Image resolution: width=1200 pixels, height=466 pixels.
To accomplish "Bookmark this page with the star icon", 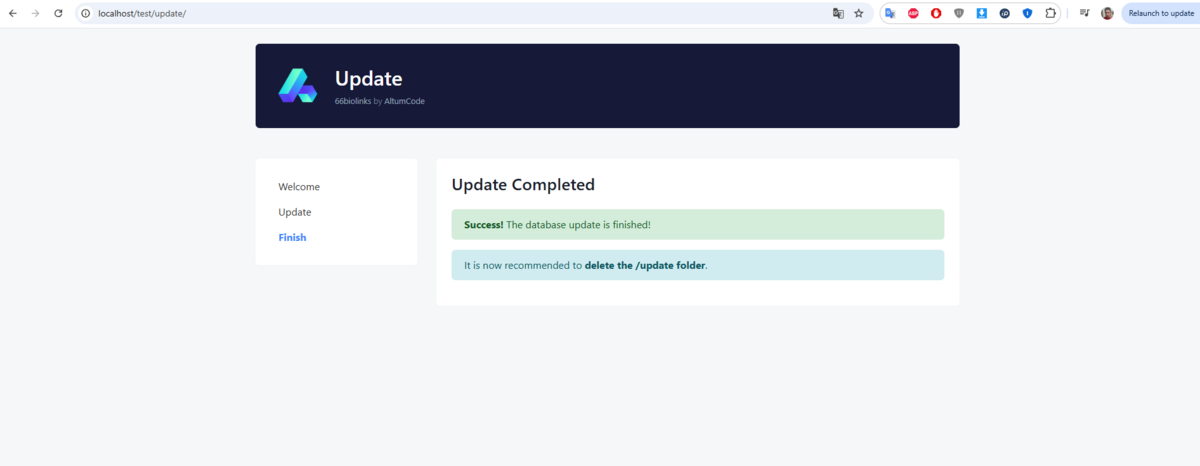I will pos(858,13).
